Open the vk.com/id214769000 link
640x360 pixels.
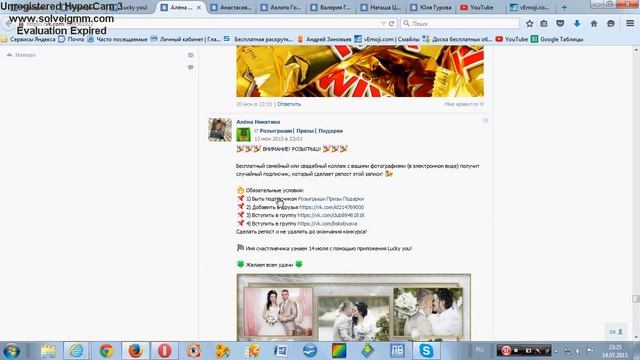tap(331, 207)
